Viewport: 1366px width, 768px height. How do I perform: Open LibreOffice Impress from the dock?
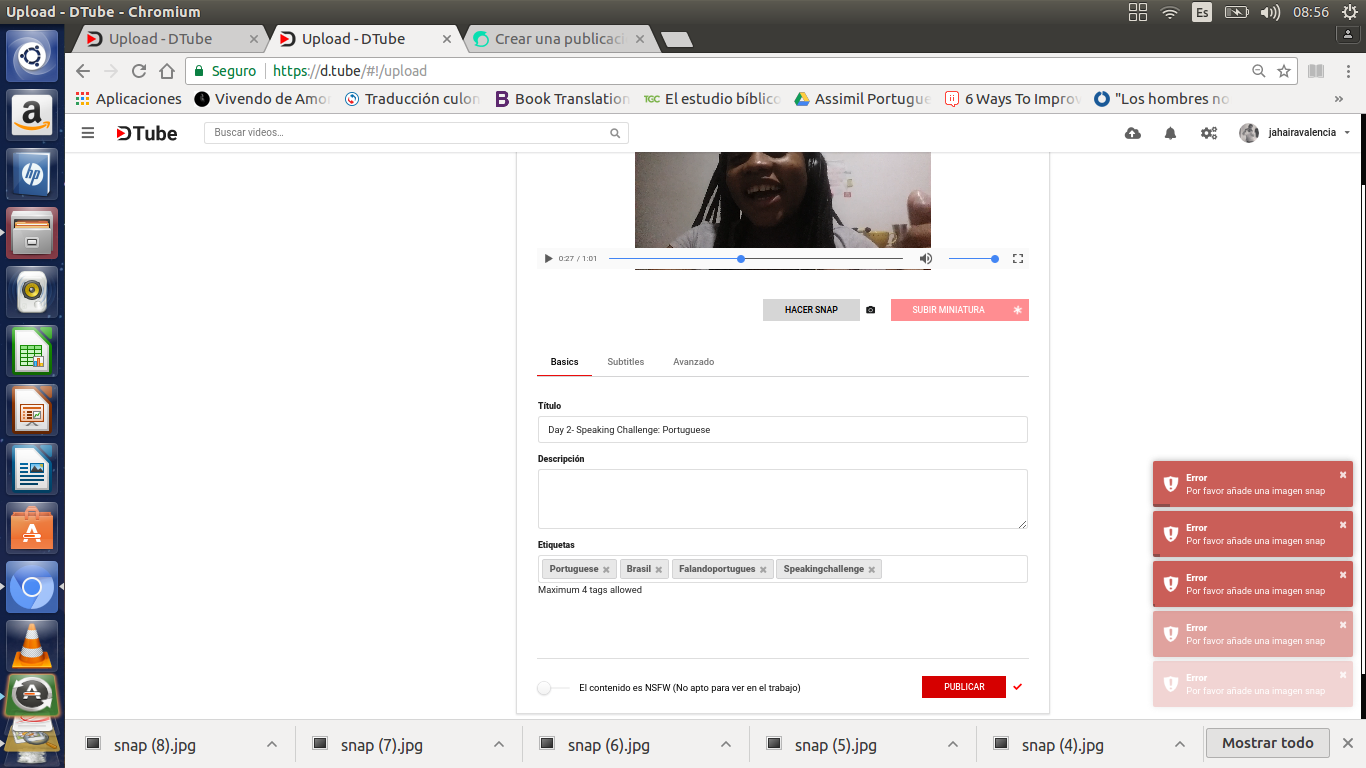pos(32,409)
